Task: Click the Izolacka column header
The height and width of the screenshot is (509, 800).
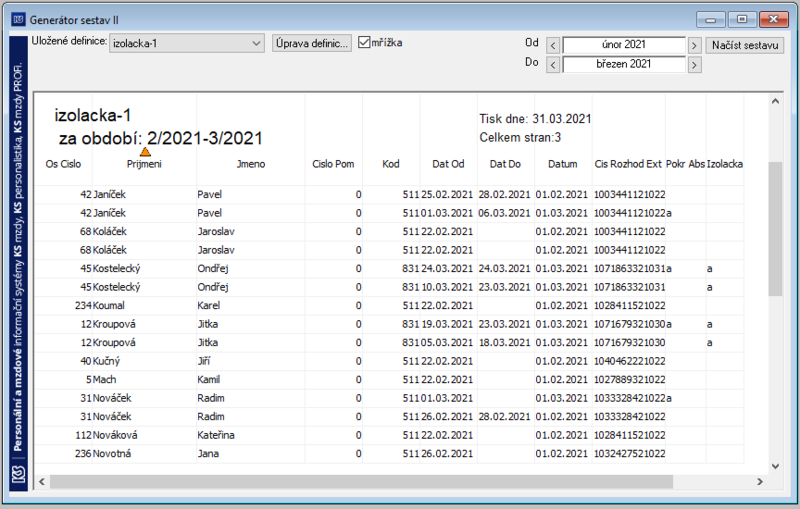Action: (724, 164)
